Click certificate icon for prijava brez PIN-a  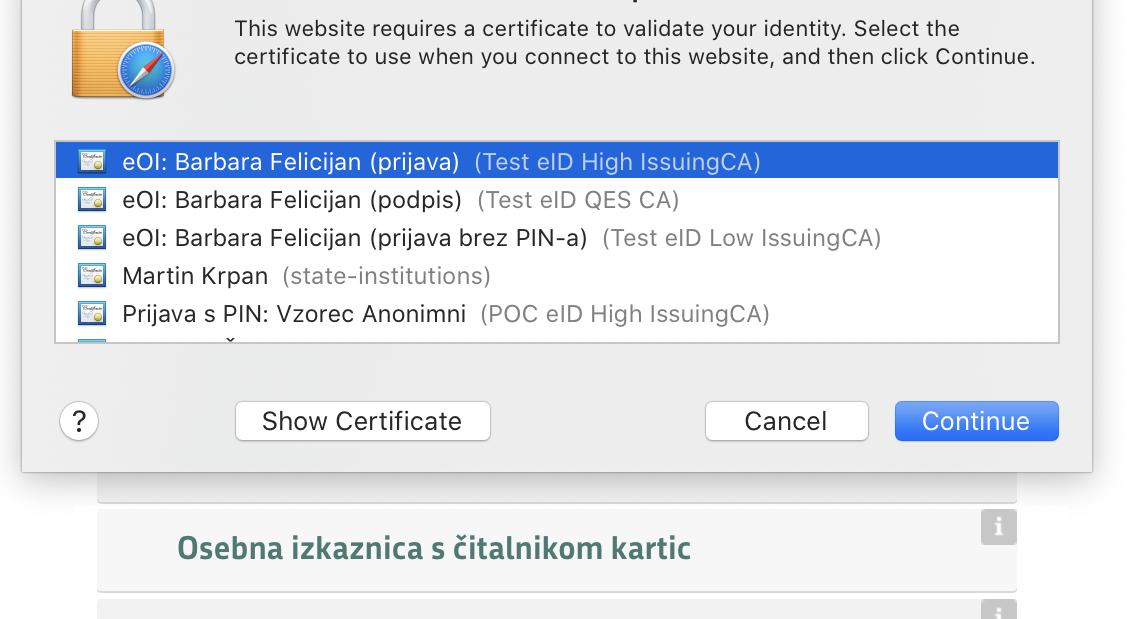point(92,238)
